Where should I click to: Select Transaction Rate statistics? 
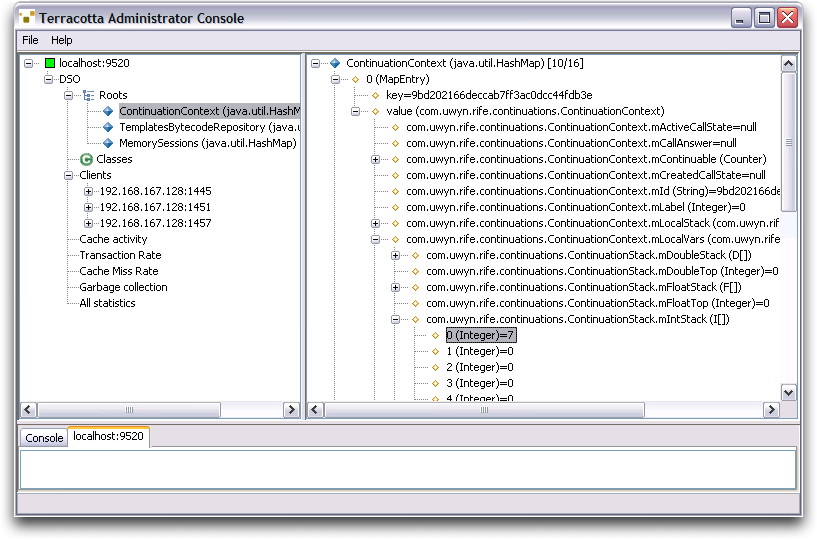click(120, 255)
